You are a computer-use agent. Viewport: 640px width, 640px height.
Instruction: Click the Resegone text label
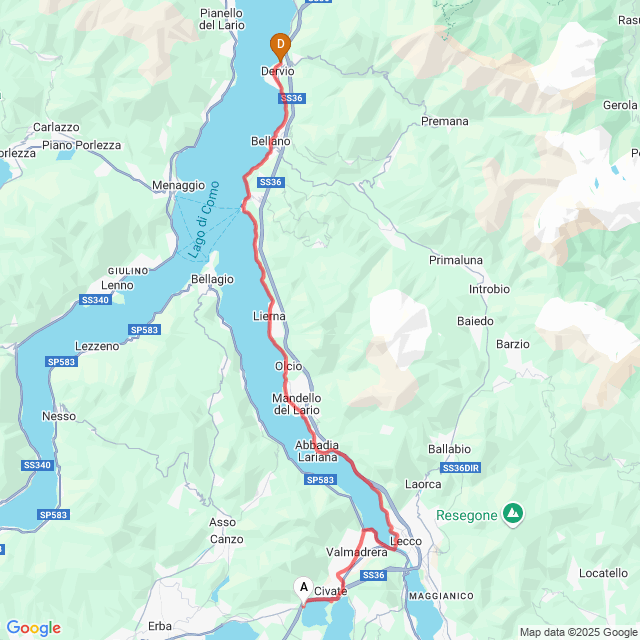tap(467, 516)
